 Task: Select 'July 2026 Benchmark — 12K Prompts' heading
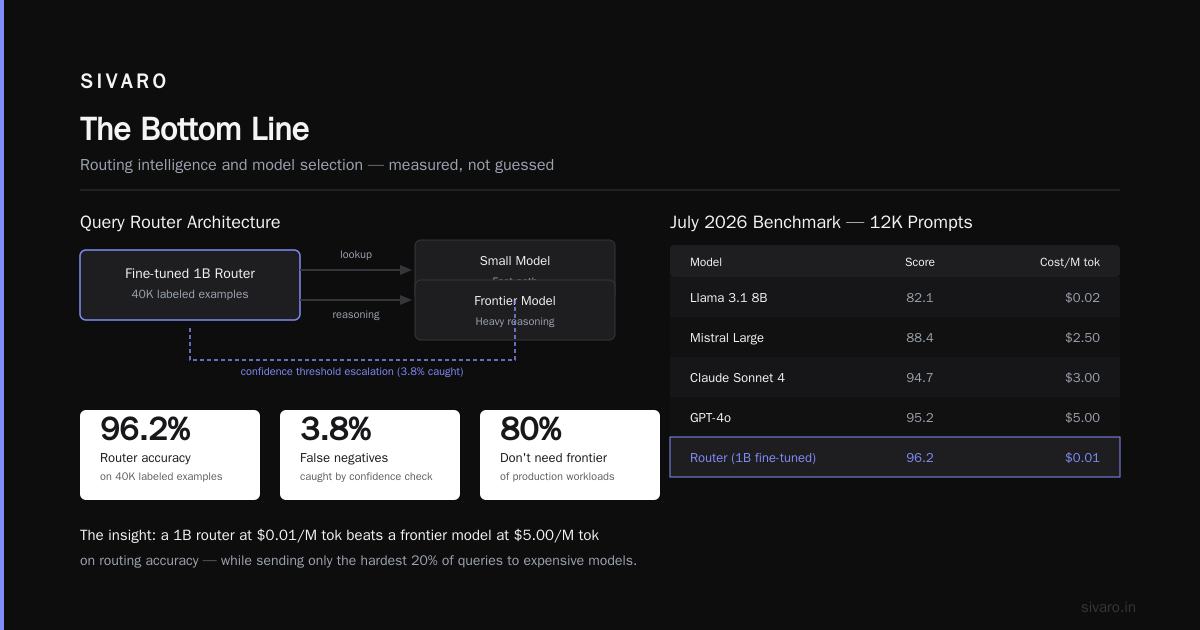pos(821,222)
